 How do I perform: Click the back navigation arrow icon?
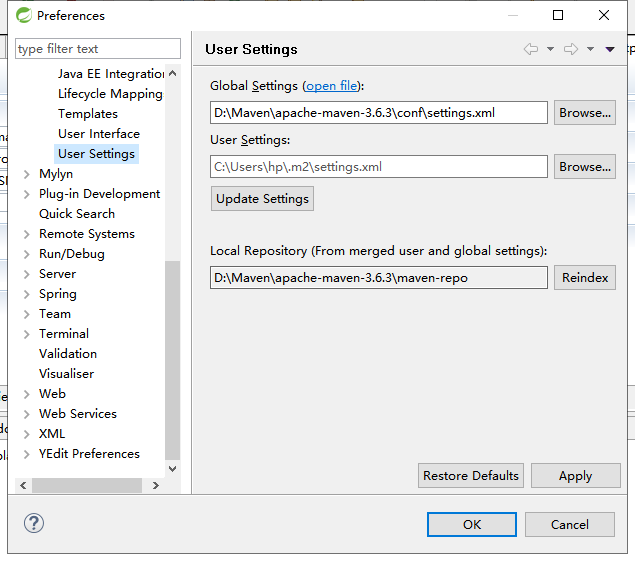531,49
